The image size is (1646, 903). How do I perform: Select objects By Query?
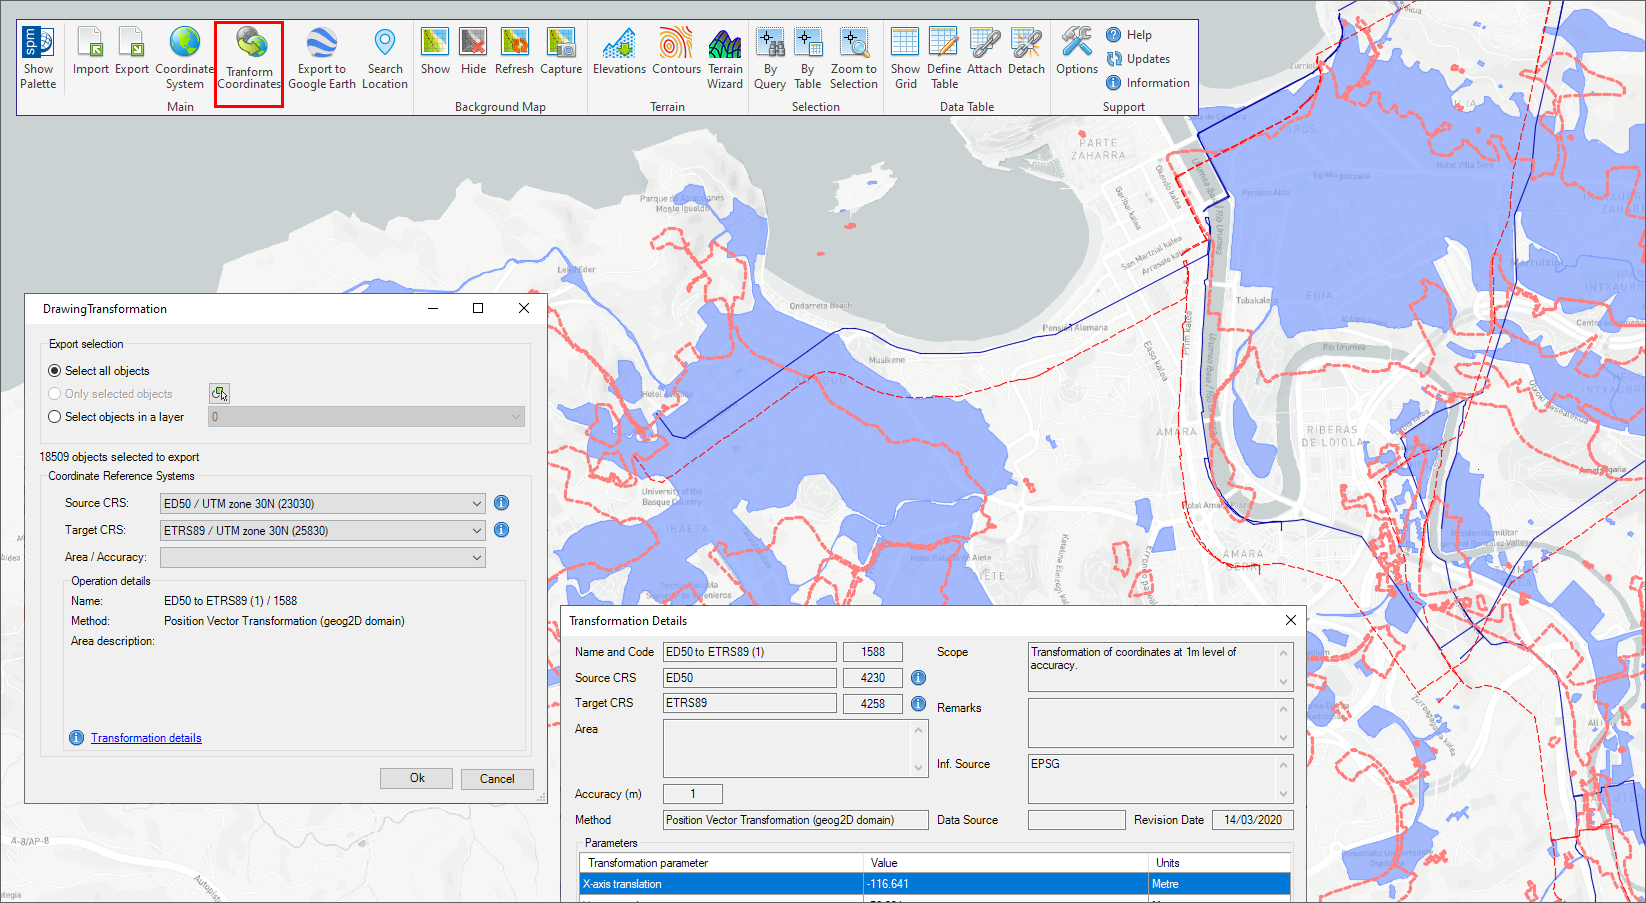pos(769,58)
